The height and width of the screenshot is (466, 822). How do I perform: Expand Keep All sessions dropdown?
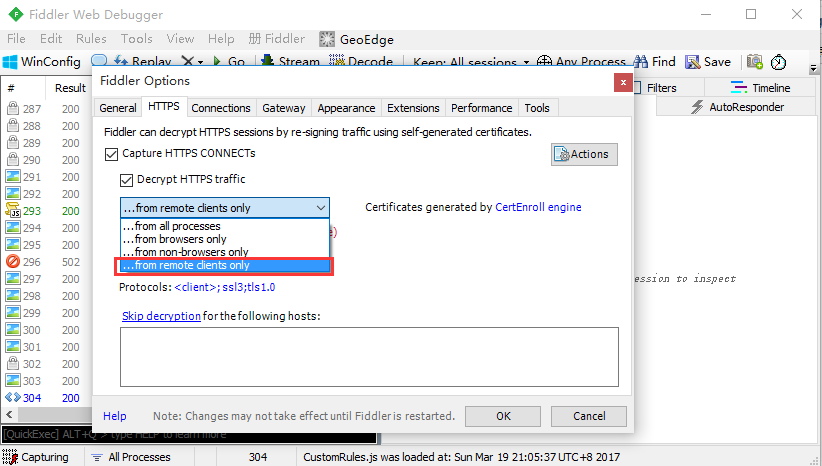pos(526,62)
